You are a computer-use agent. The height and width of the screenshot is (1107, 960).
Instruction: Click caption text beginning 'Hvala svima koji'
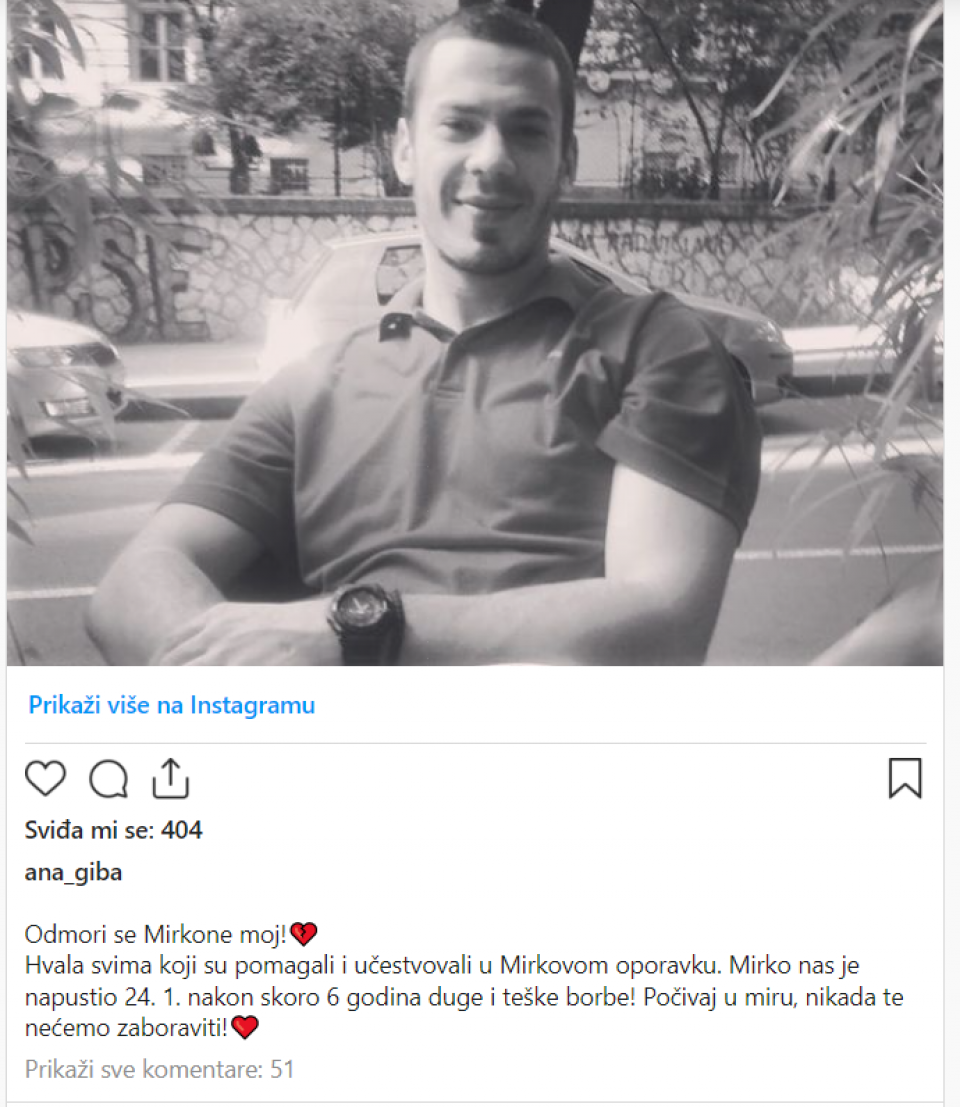tap(464, 996)
